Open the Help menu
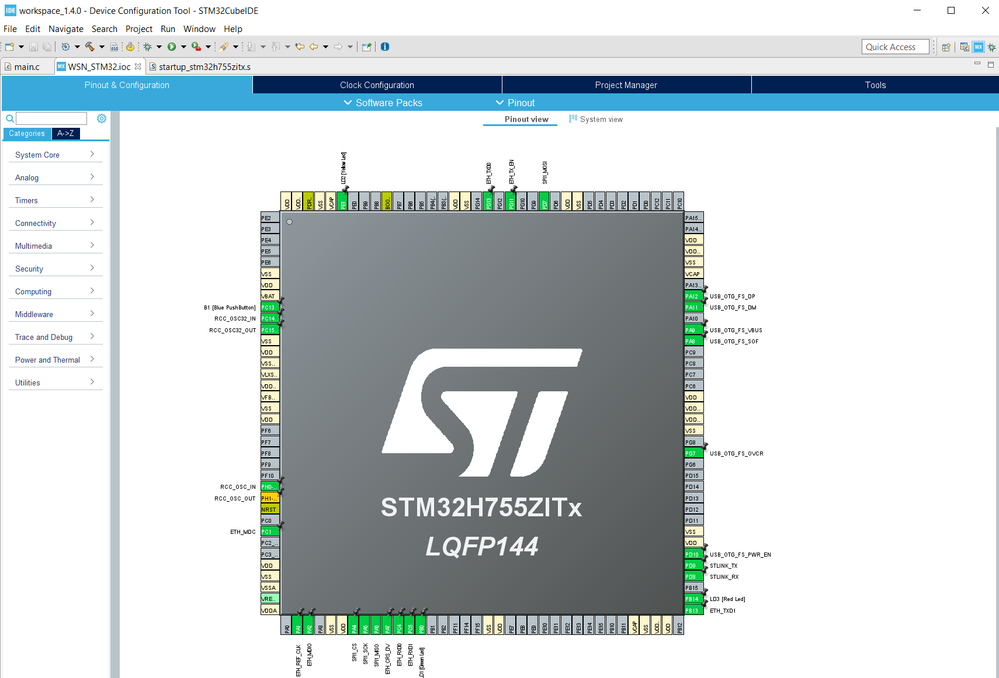Image resolution: width=999 pixels, height=678 pixels. coord(233,29)
